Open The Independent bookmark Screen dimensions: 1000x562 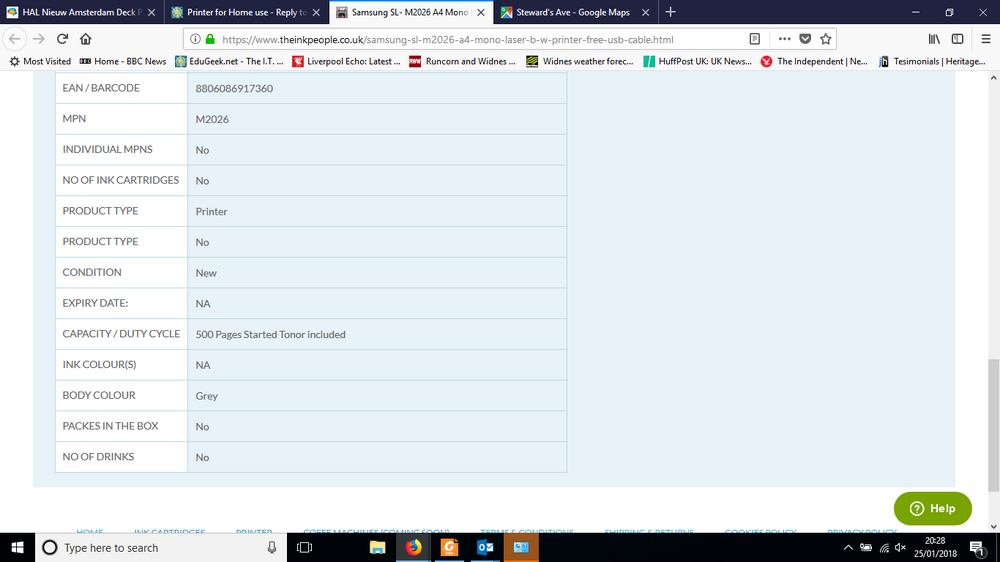click(x=814, y=61)
